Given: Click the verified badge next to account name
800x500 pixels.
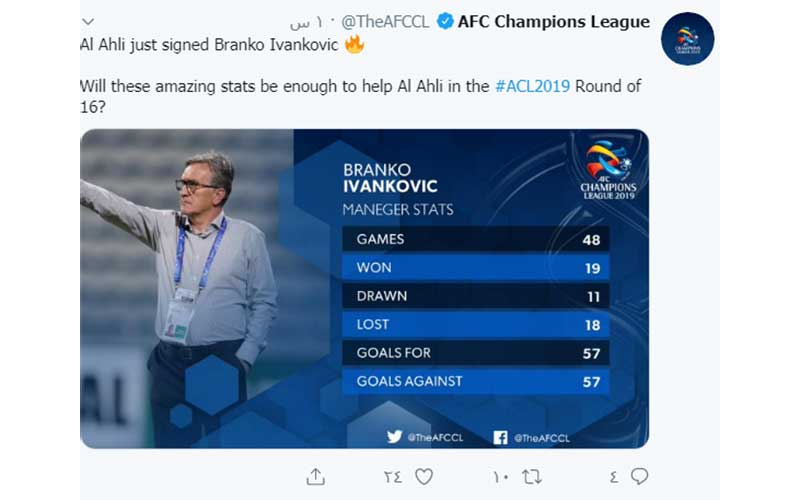Looking at the screenshot, I should (445, 21).
